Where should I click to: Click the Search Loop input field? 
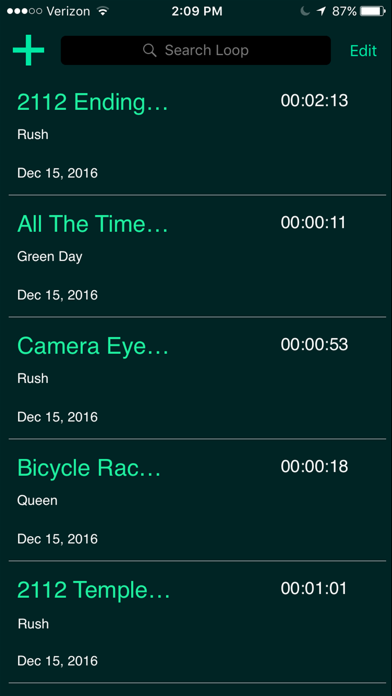click(x=196, y=50)
